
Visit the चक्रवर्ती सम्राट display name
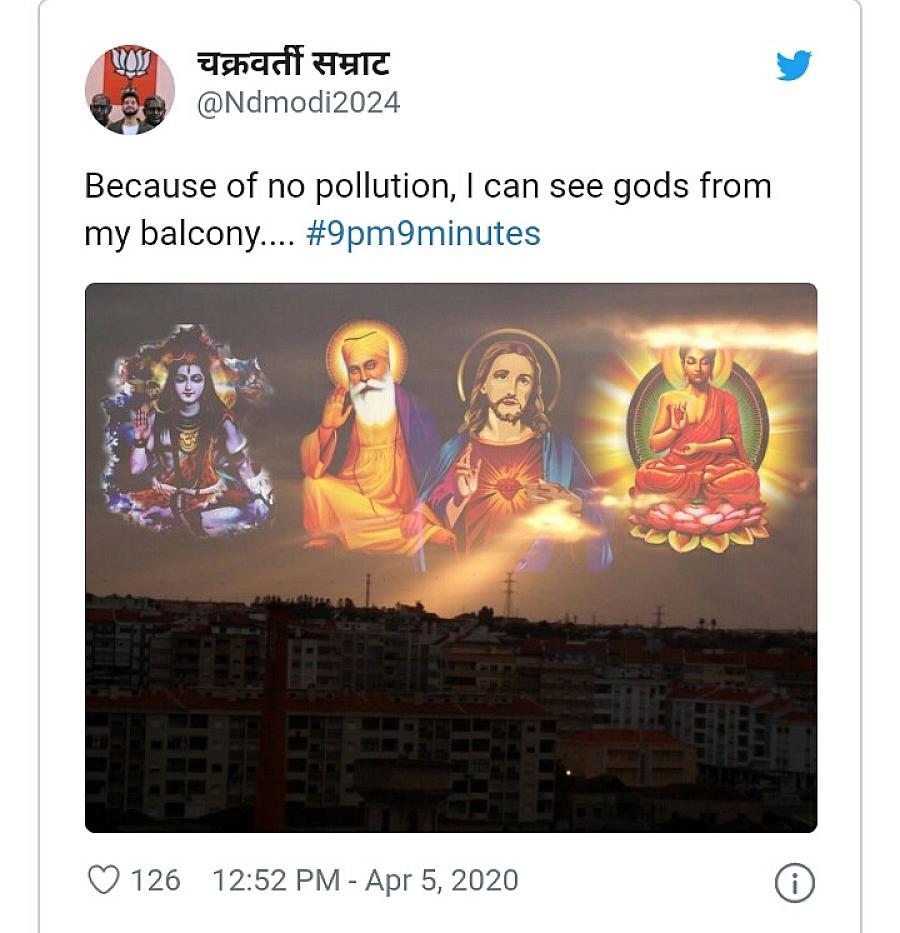293,63
